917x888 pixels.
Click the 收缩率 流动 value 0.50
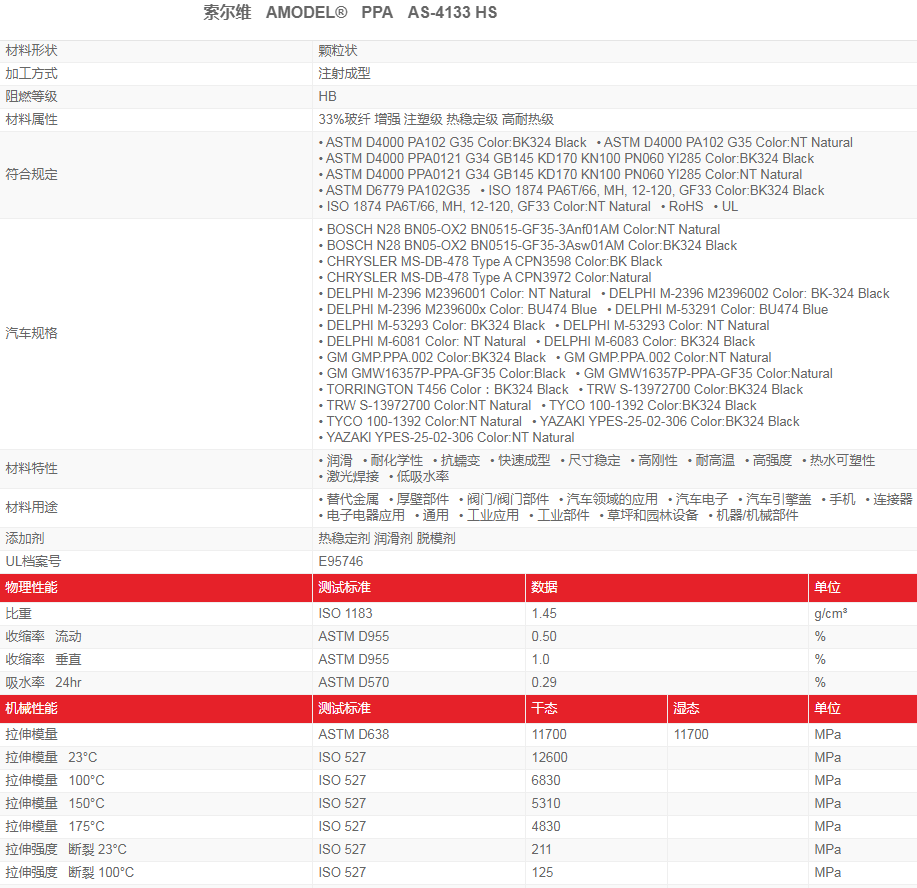click(544, 636)
